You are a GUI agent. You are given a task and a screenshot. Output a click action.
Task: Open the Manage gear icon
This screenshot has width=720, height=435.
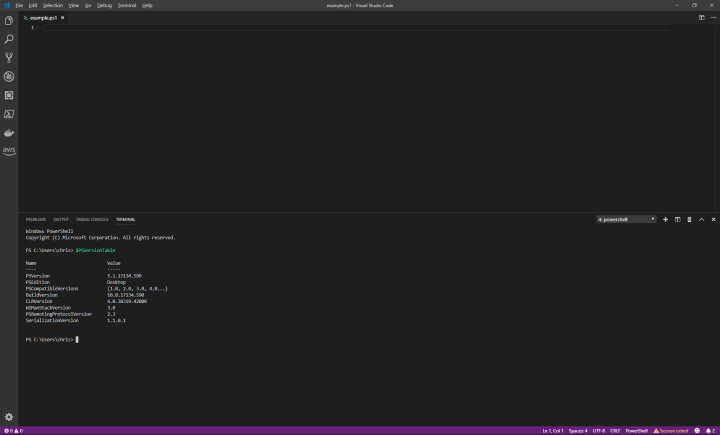point(9,417)
